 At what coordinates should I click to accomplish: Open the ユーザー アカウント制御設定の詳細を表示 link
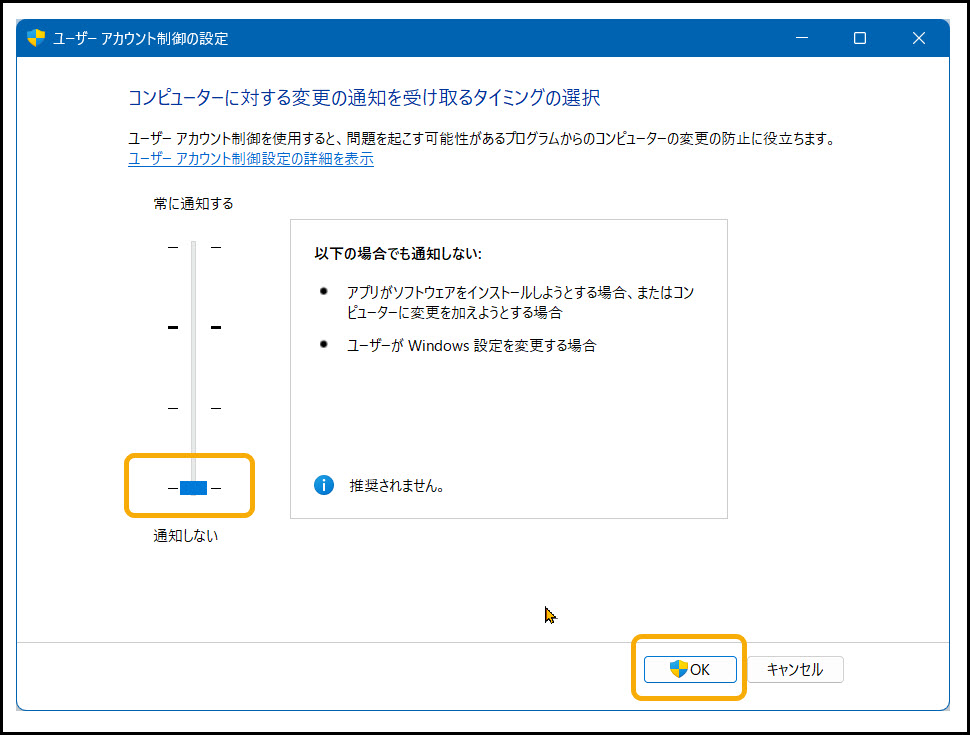251,159
